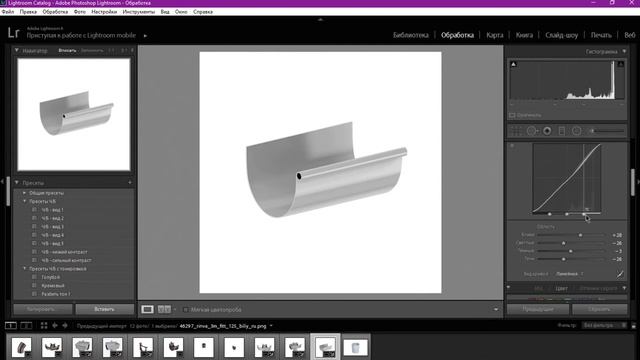This screenshot has width=640, height=360.
Task: Collapse the B&W toned presets folder
Action: 24,269
